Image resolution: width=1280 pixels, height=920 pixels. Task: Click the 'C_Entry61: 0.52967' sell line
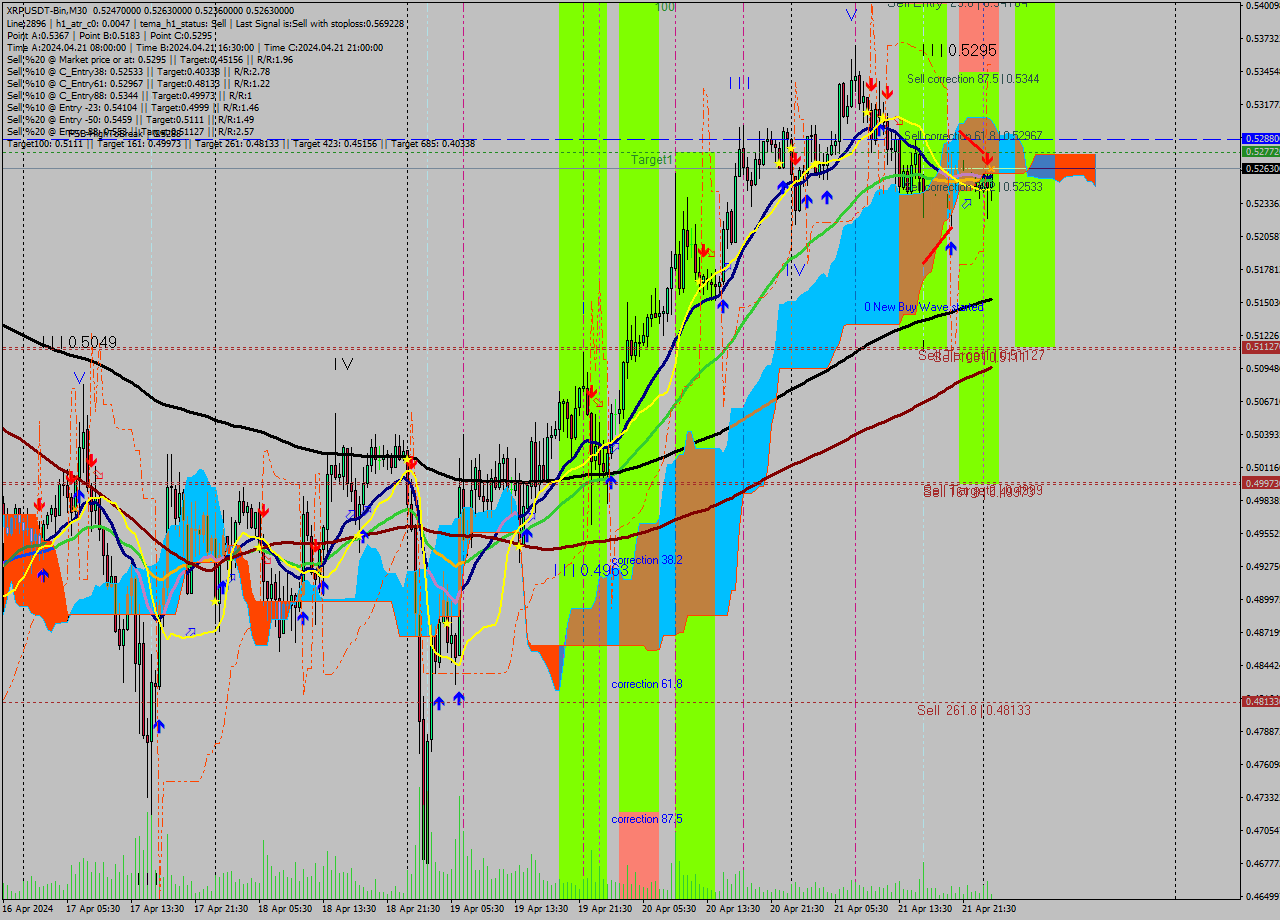[138, 83]
